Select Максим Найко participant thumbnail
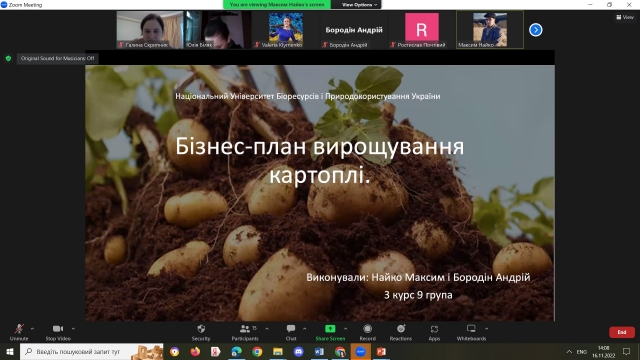 pos(490,30)
